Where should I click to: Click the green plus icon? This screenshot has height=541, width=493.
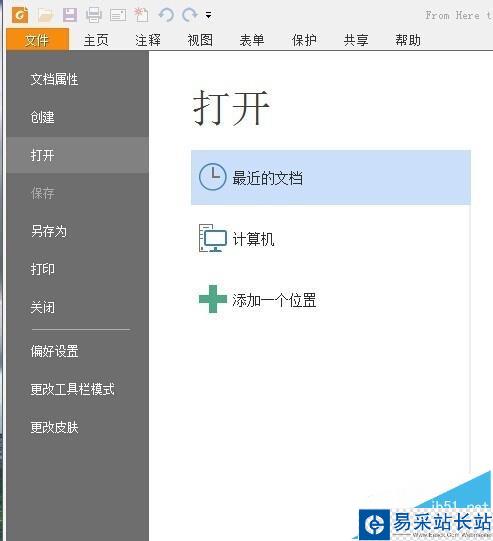(x=213, y=299)
